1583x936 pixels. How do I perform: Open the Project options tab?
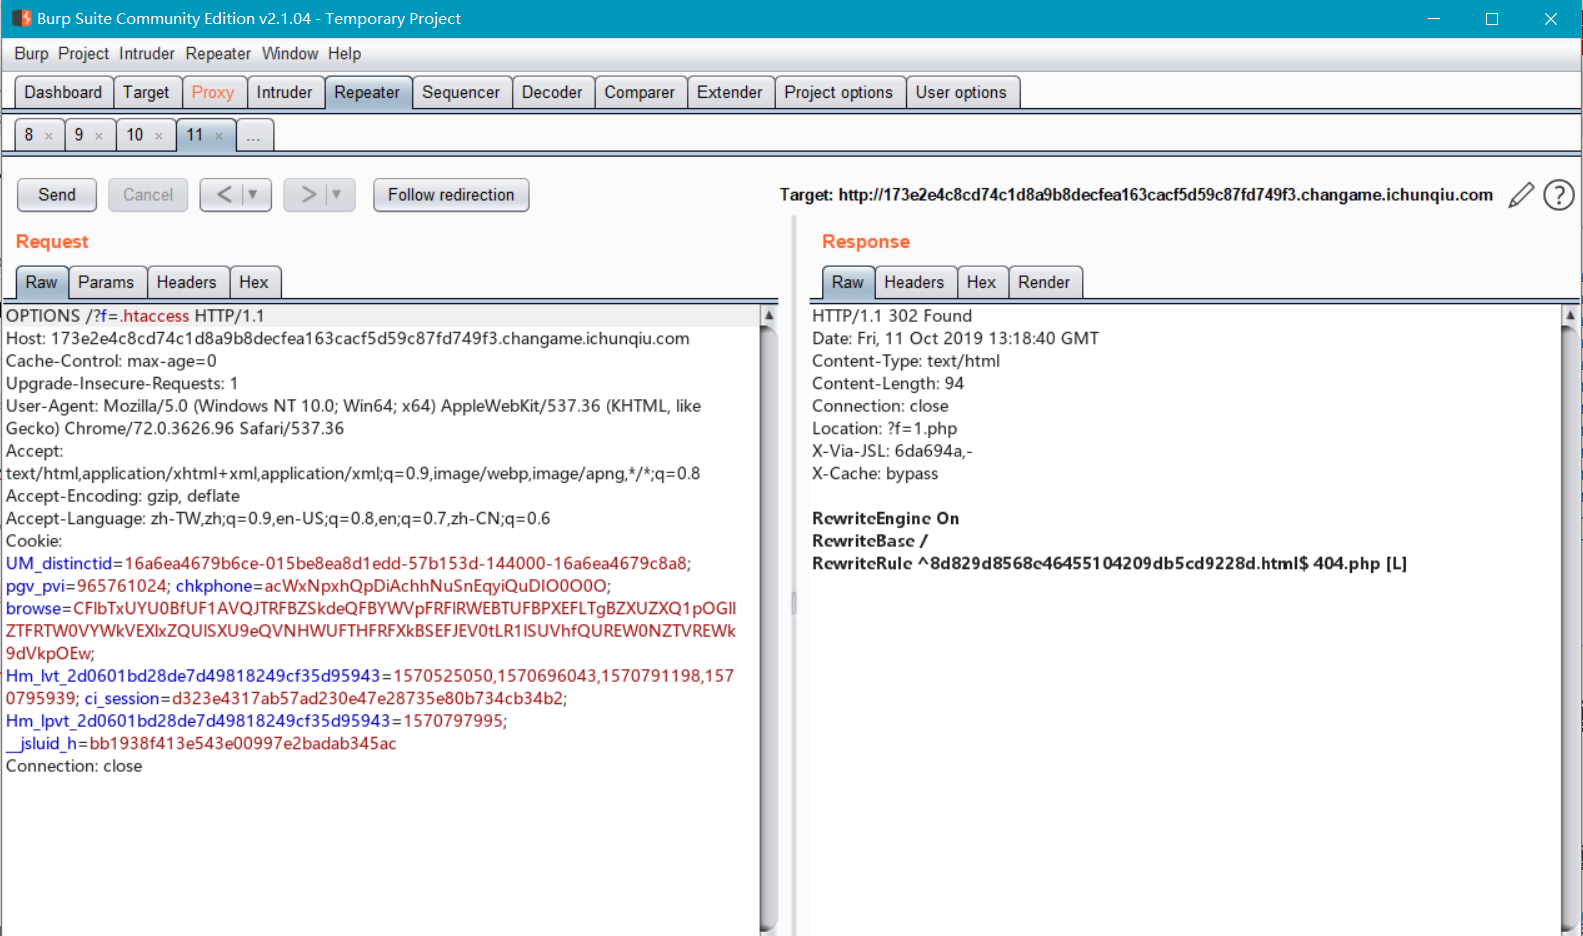[839, 92]
